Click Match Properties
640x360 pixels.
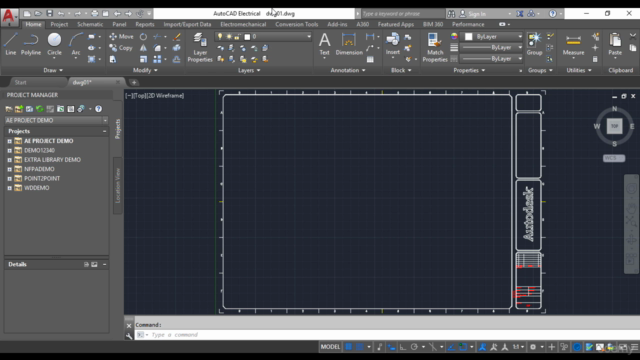coord(435,47)
